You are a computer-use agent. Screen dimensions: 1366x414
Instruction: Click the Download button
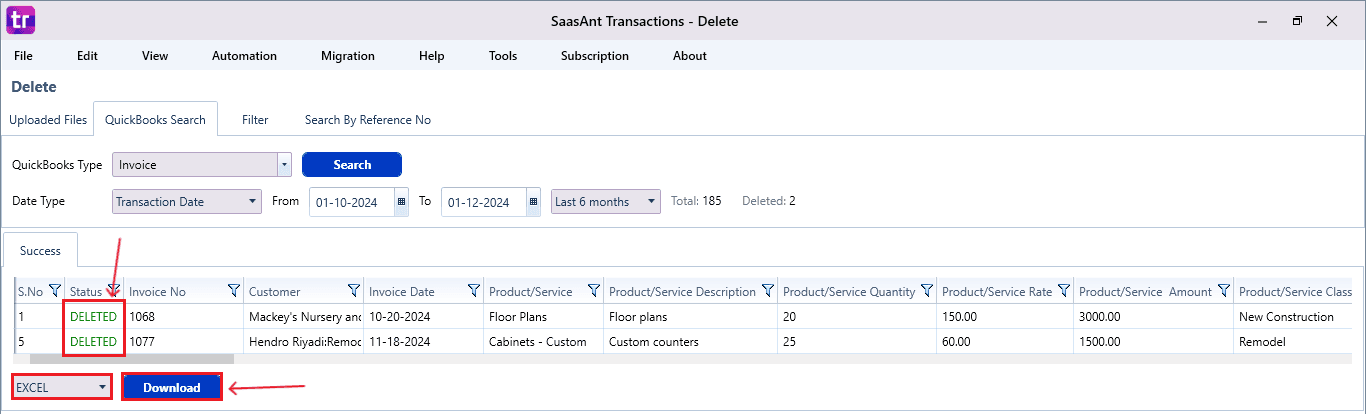[171, 388]
